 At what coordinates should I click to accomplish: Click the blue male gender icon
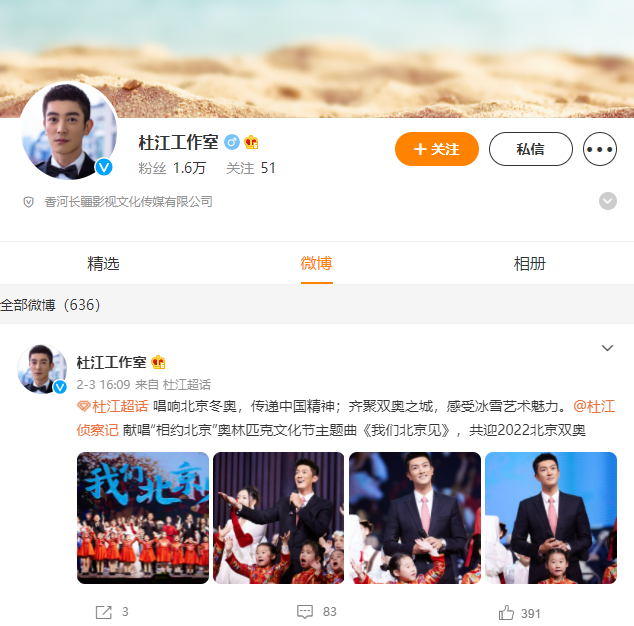tap(232, 142)
